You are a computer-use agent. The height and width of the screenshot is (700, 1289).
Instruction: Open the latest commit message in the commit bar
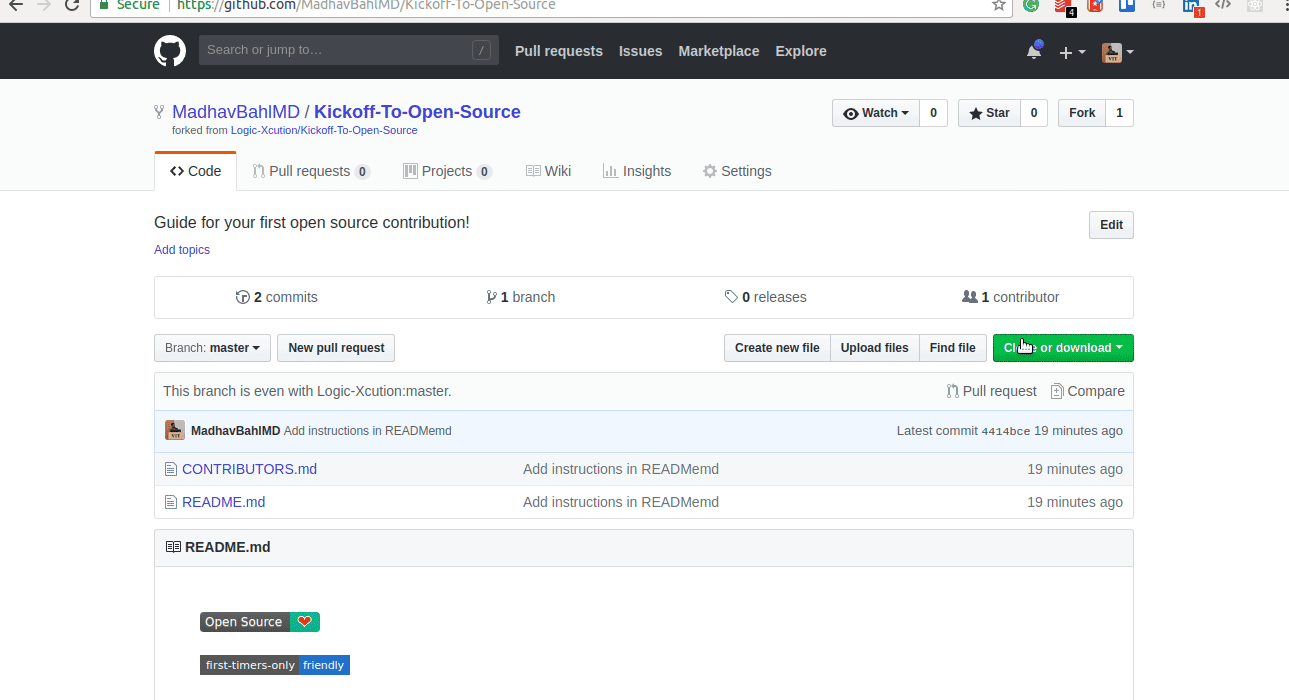(x=367, y=431)
